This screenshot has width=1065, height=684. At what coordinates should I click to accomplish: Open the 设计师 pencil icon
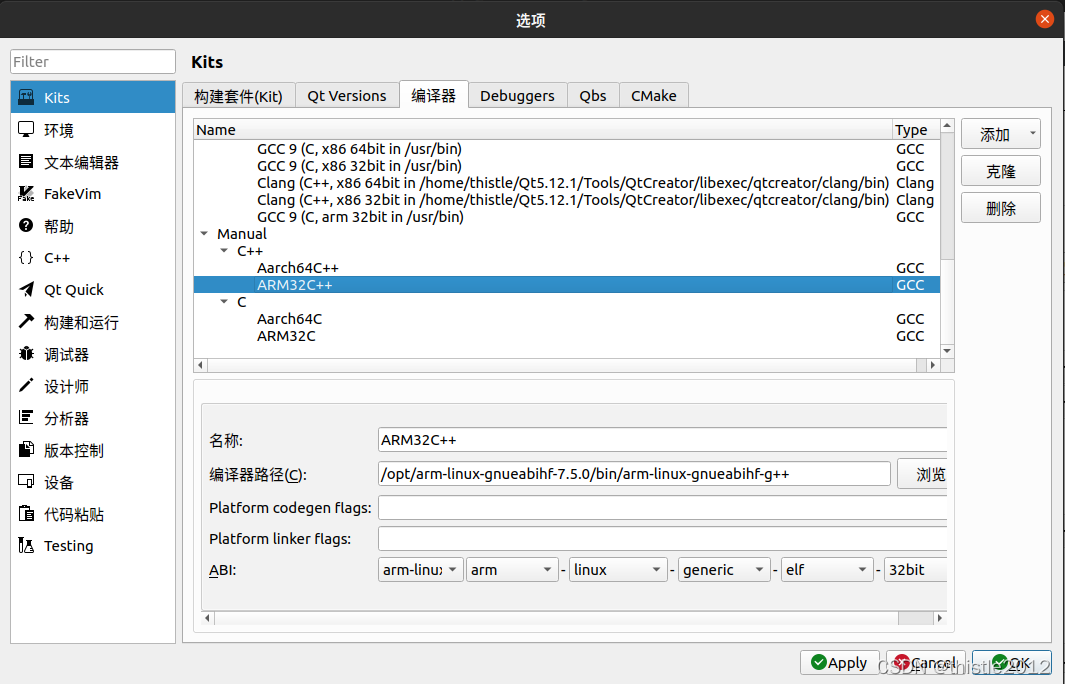(x=26, y=386)
